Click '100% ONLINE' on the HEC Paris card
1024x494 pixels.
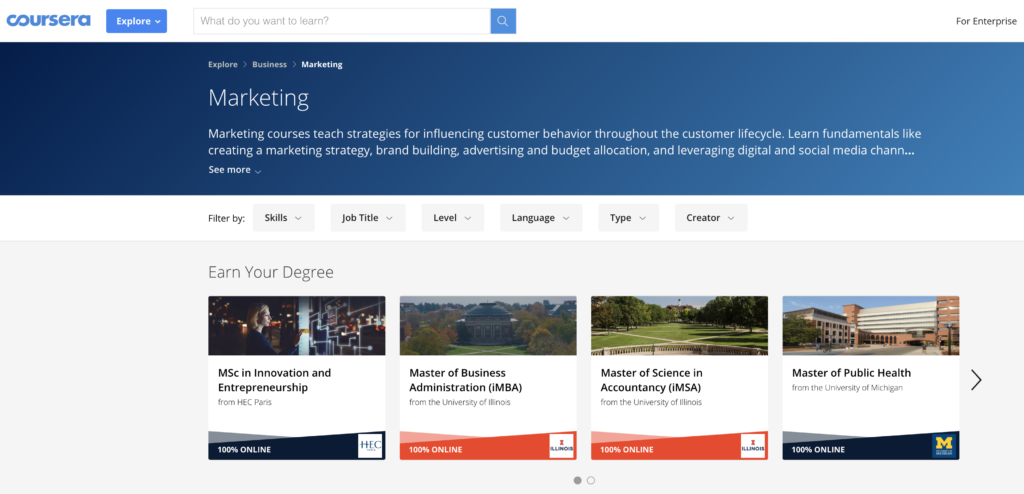(x=244, y=450)
